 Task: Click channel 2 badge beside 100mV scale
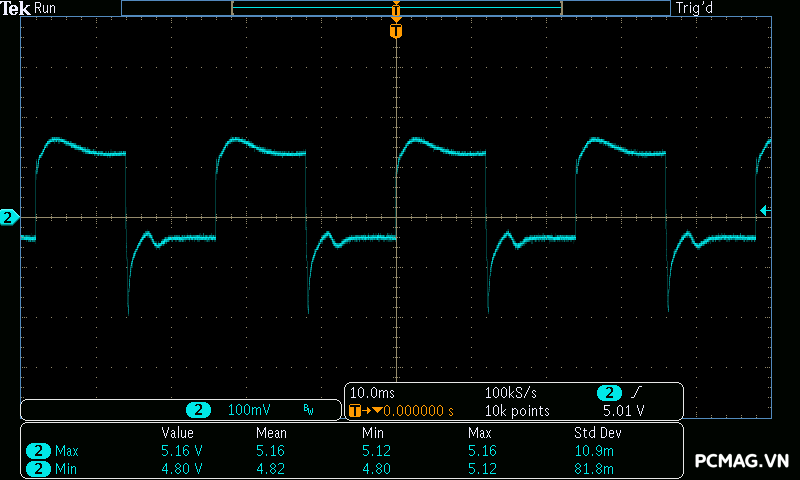click(x=200, y=410)
